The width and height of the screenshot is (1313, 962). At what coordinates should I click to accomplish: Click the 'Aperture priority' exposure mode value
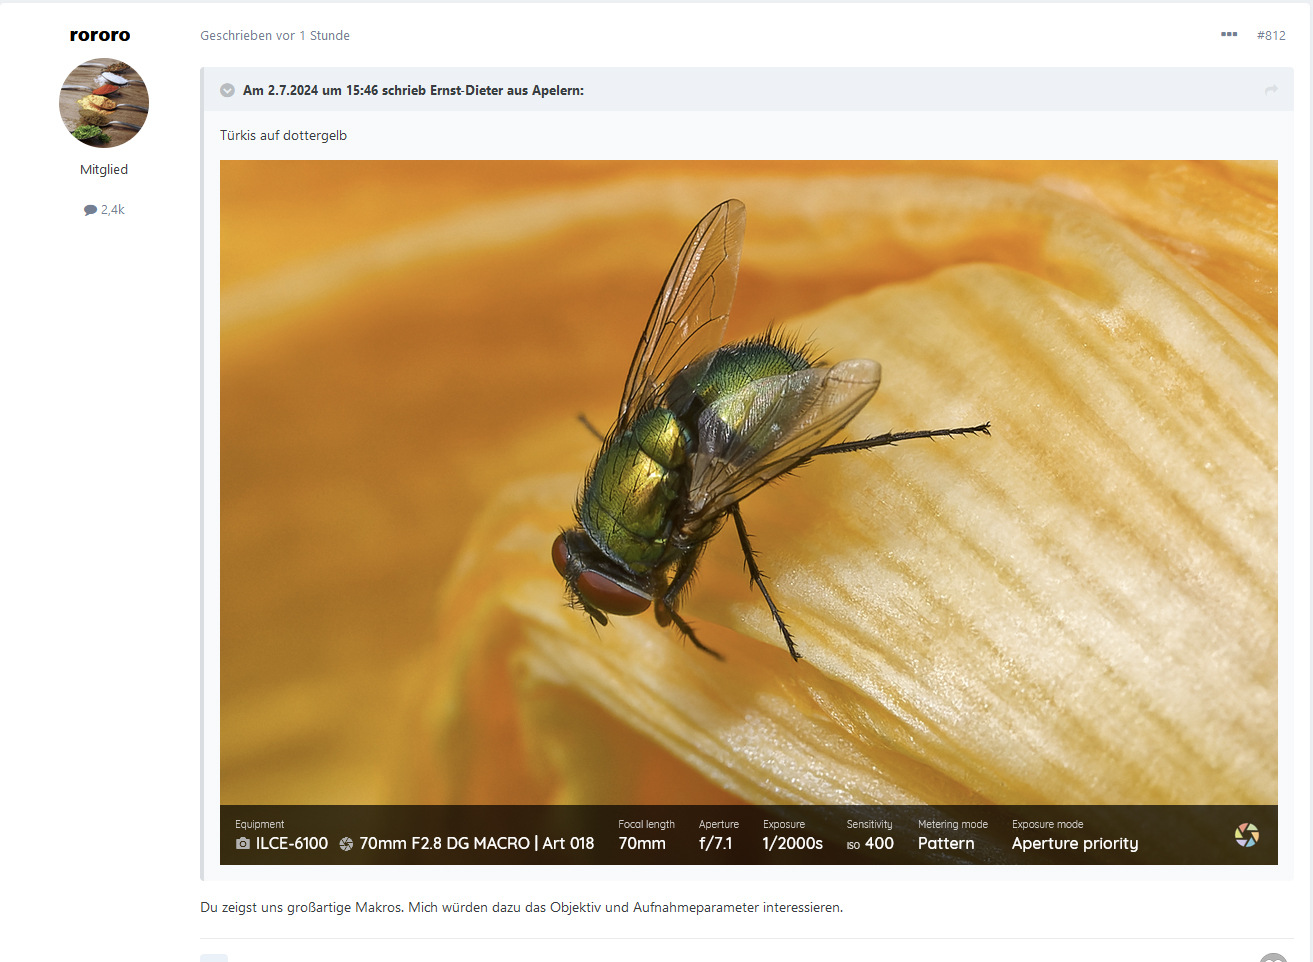pyautogui.click(x=1074, y=844)
